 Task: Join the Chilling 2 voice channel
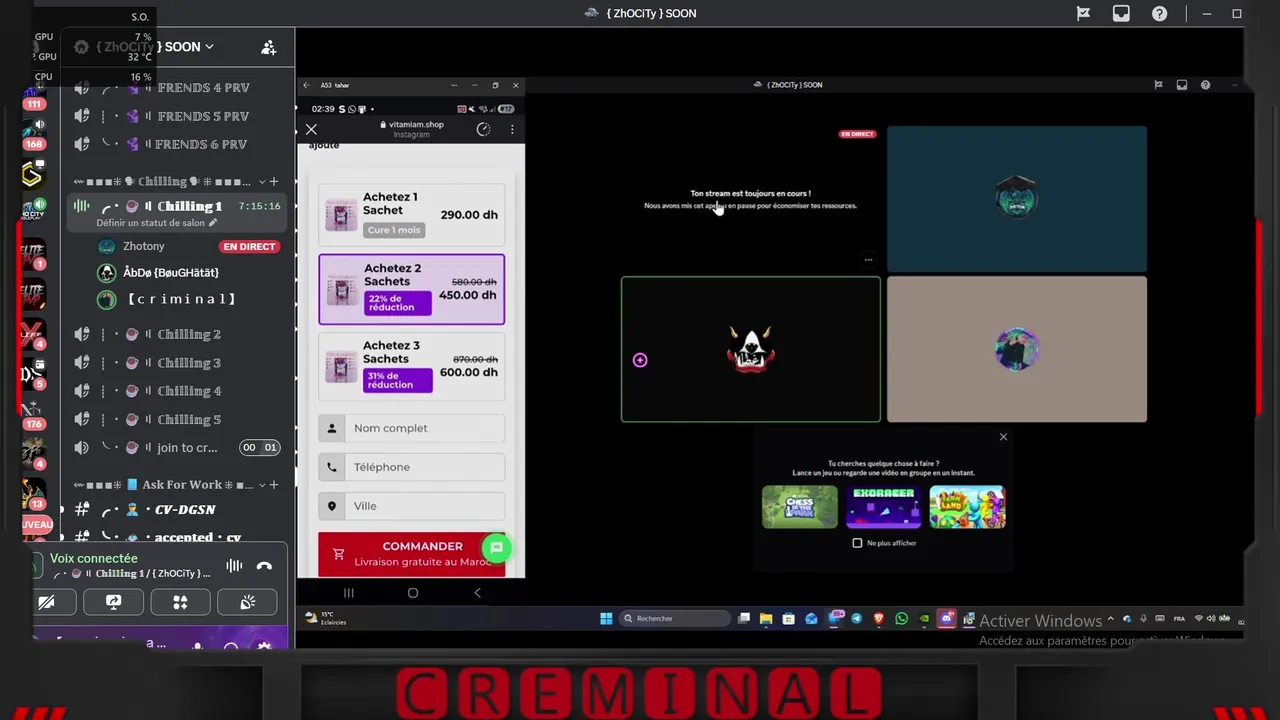178,334
